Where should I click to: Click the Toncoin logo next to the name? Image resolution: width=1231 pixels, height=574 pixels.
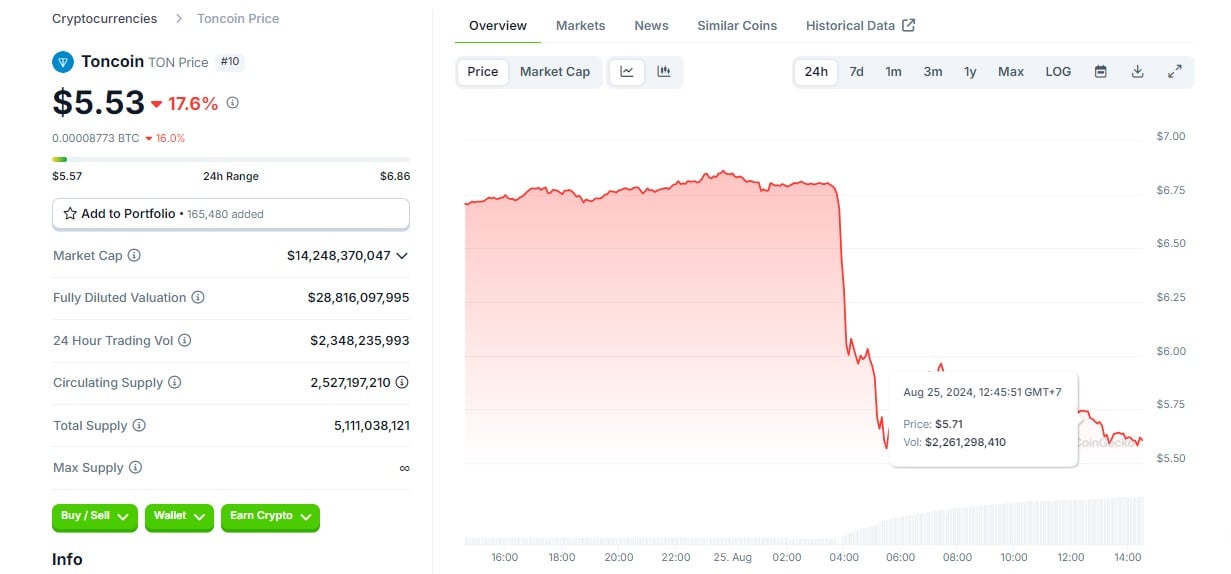pyautogui.click(x=63, y=62)
